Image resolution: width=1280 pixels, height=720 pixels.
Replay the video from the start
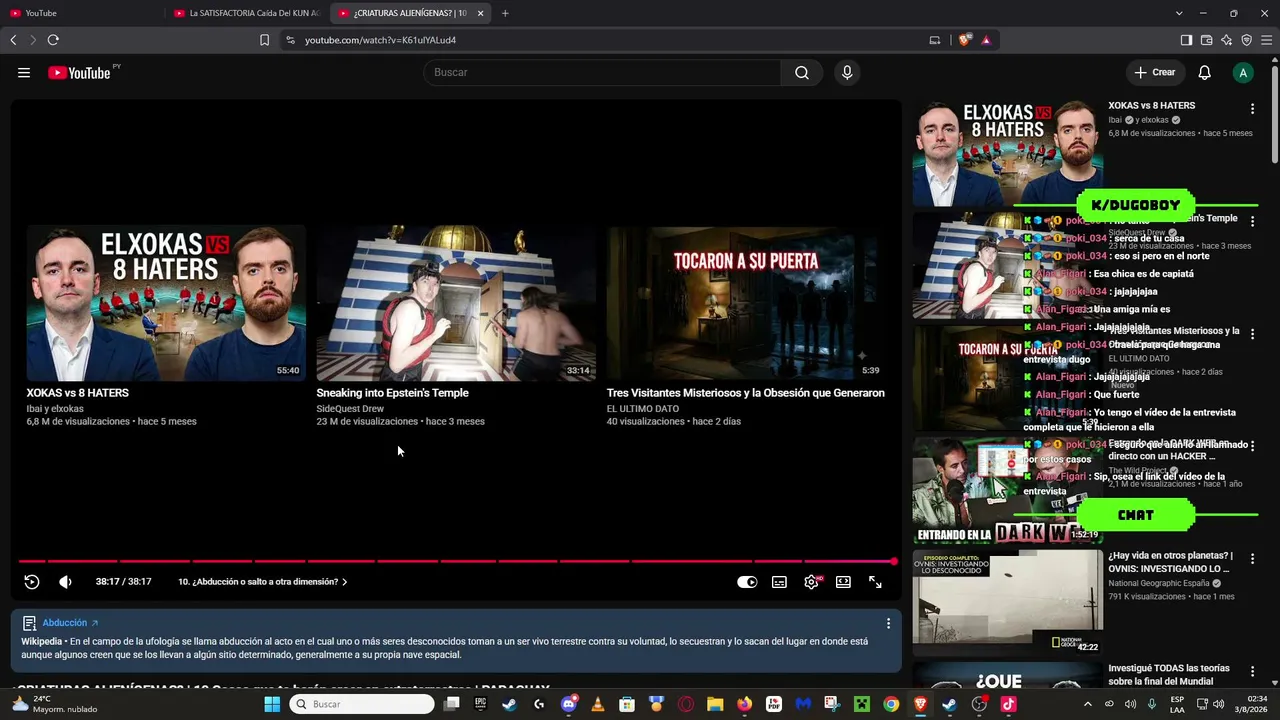coord(32,582)
